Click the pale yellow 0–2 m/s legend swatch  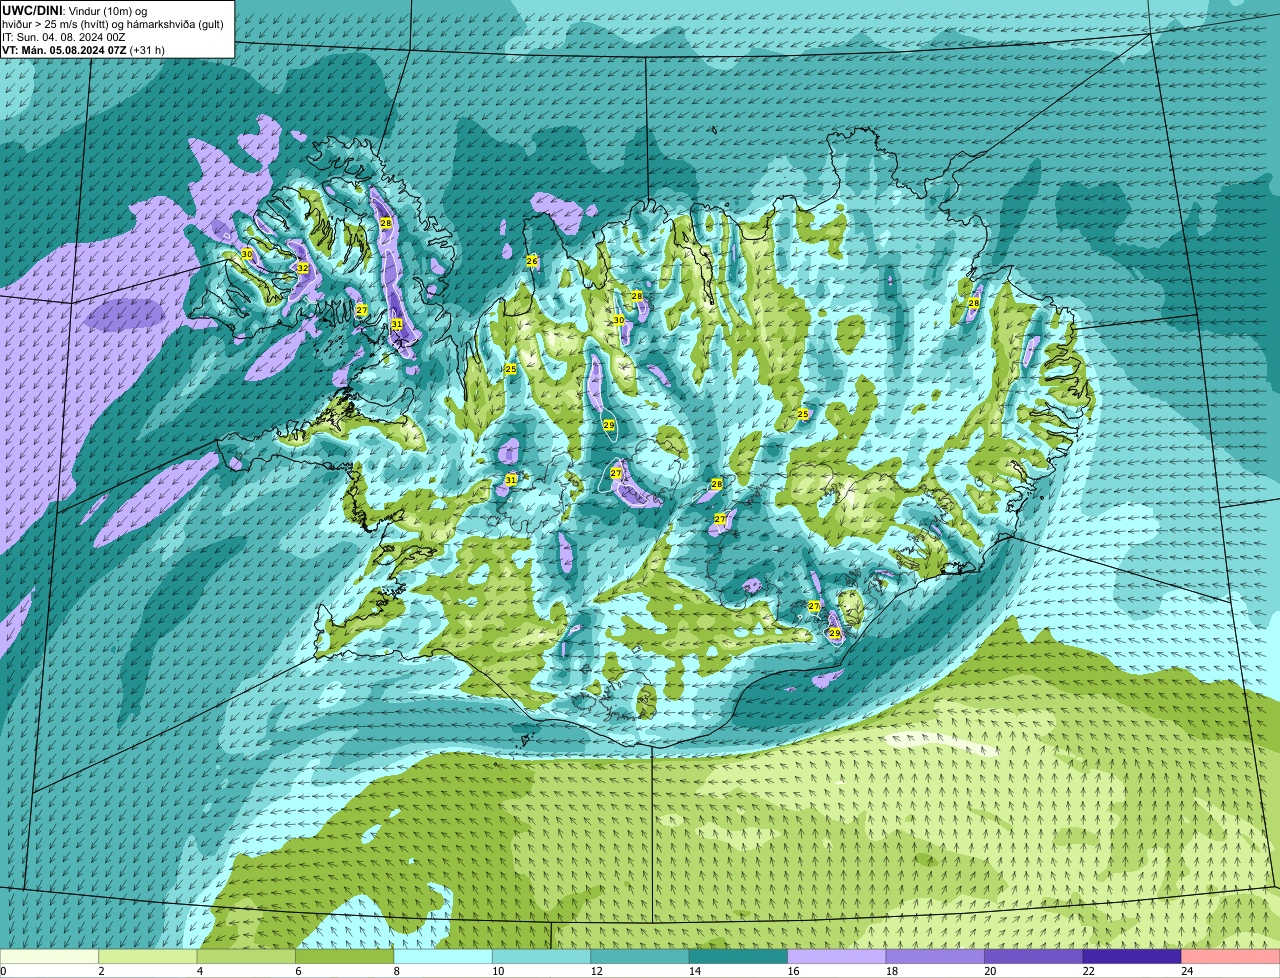pyautogui.click(x=49, y=956)
